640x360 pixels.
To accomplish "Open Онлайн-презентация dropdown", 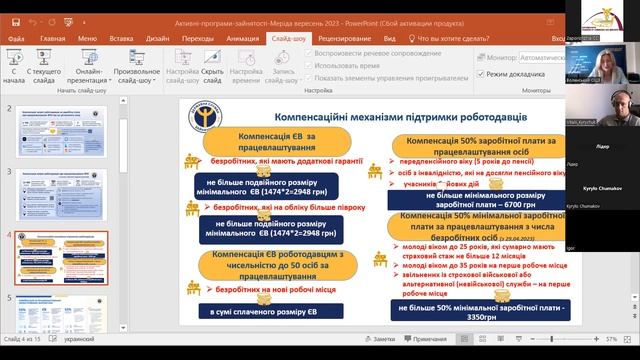I will pos(89,66).
